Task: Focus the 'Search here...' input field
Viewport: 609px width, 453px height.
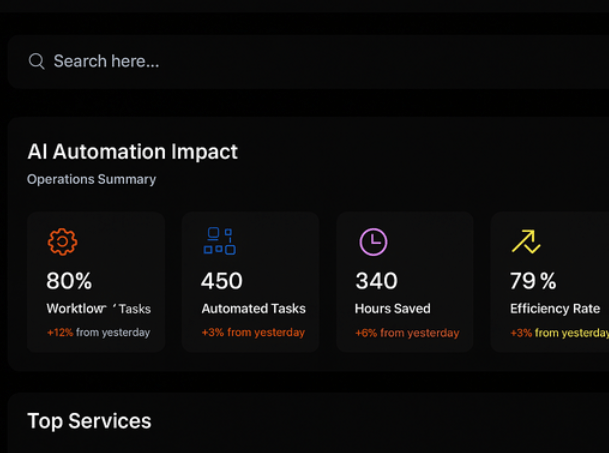Action: click(308, 62)
